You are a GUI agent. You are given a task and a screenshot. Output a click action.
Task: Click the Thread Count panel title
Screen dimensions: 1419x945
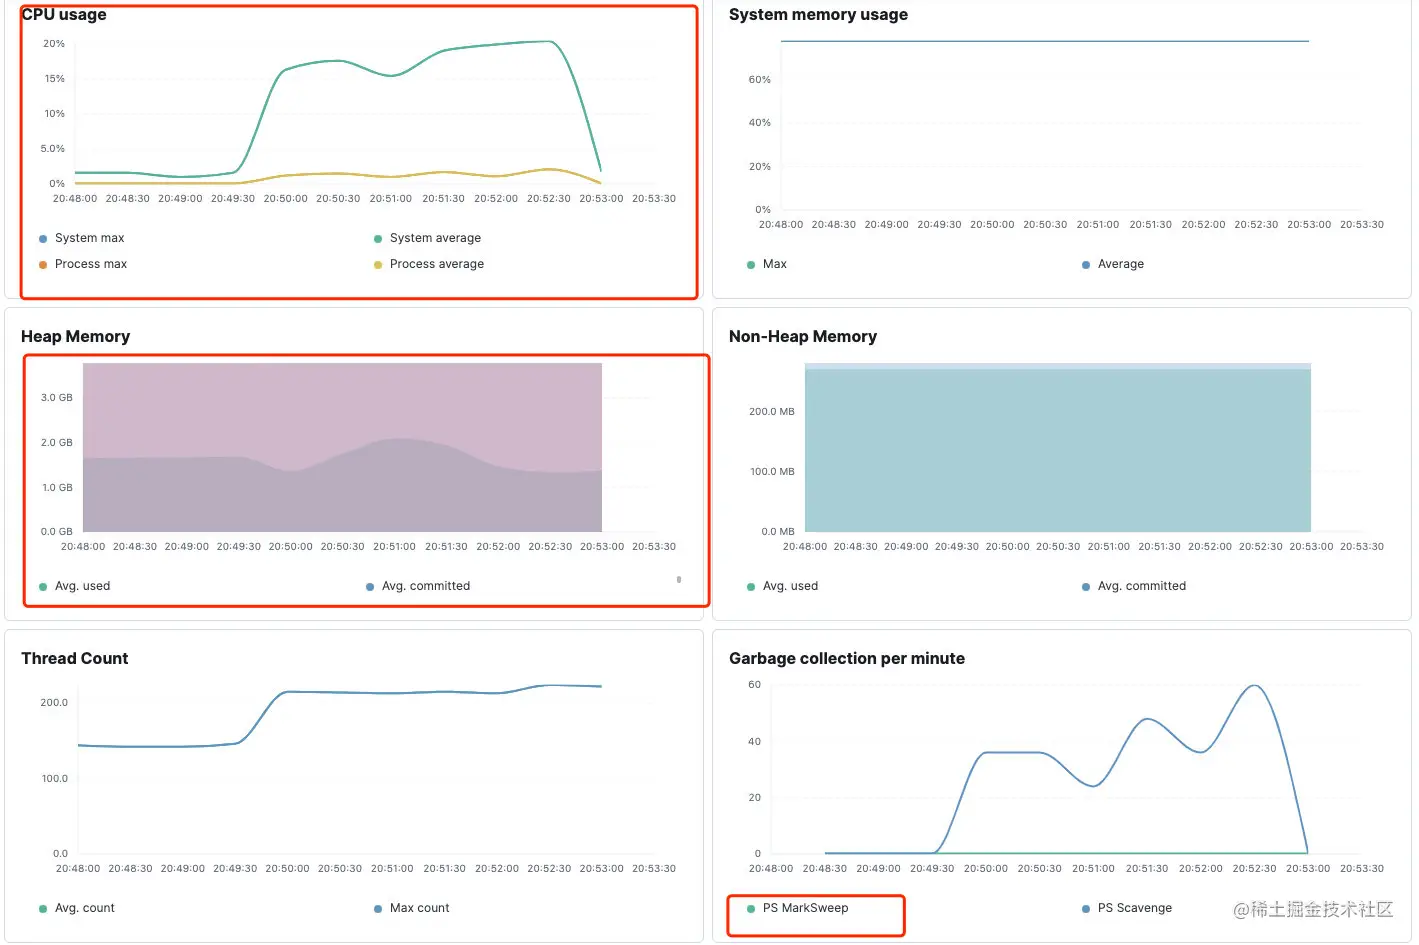click(74, 658)
